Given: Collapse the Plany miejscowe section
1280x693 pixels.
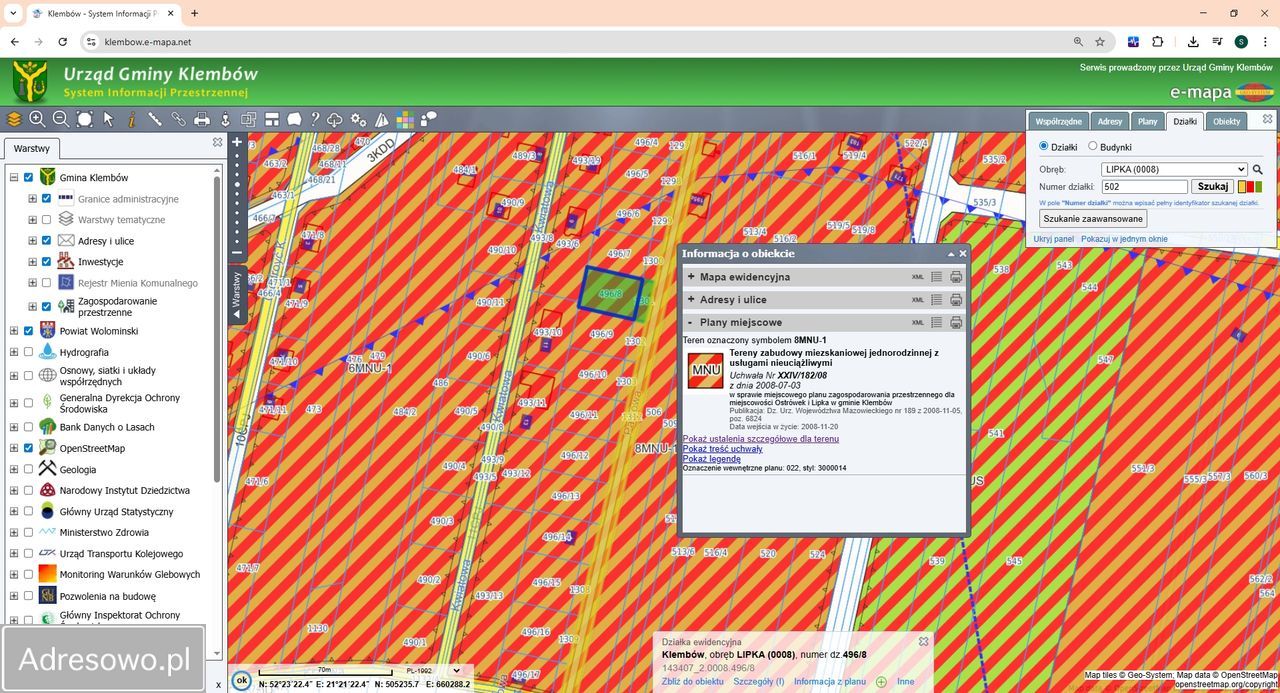Looking at the screenshot, I should pos(691,323).
